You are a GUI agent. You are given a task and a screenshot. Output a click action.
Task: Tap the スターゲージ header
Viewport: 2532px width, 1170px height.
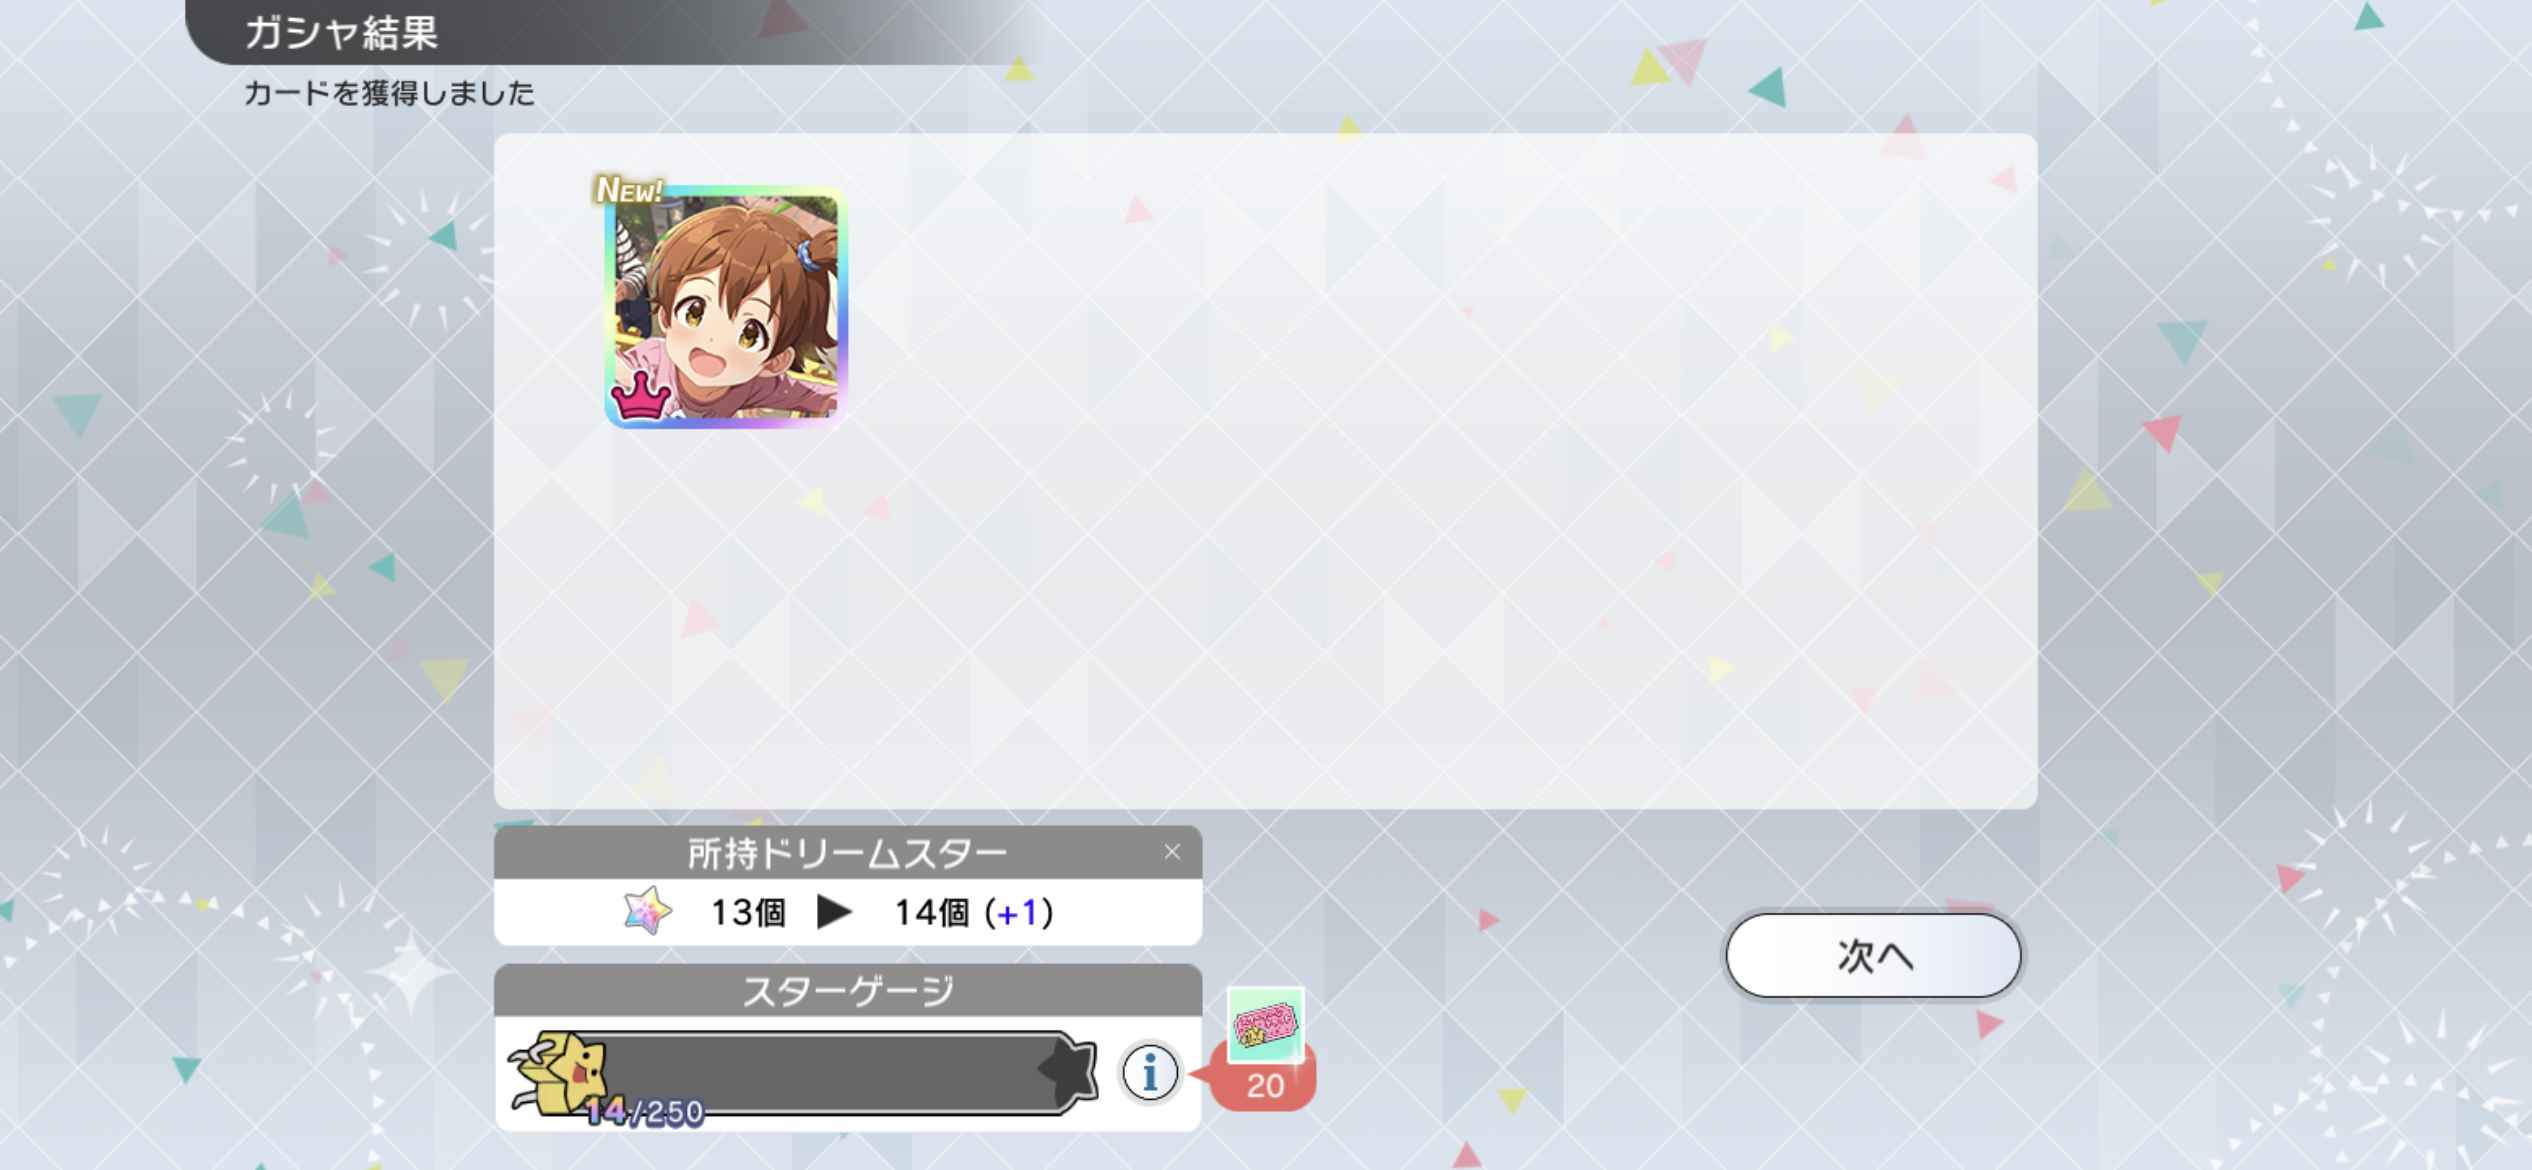(848, 990)
